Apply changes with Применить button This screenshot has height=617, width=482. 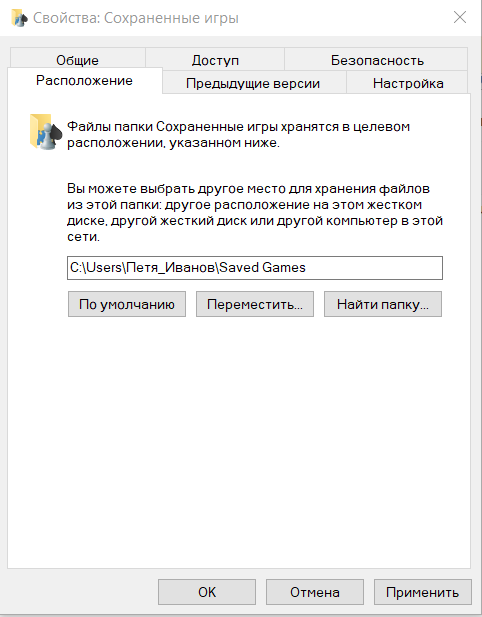point(423,592)
